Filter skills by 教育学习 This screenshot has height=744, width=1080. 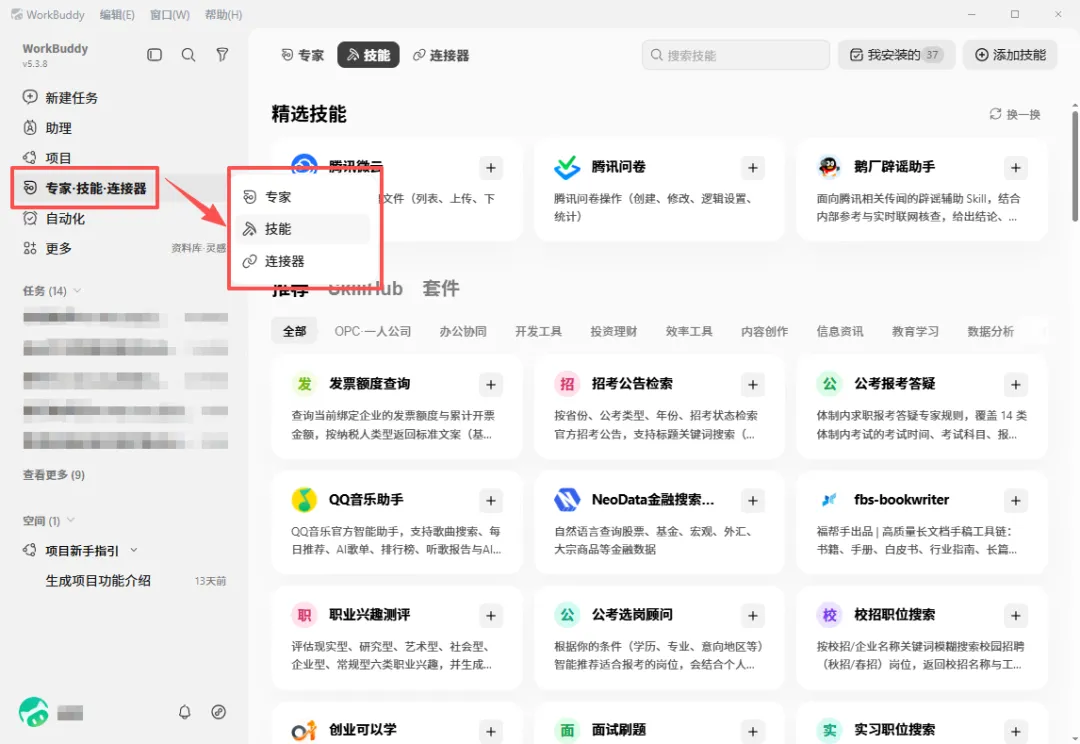click(x=915, y=331)
